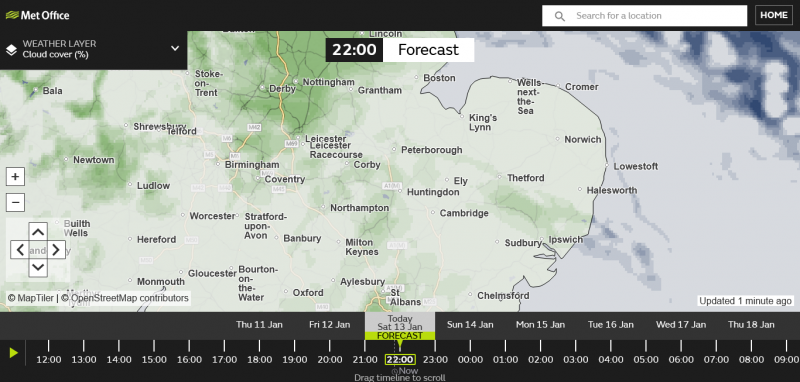This screenshot has height=382, width=800.
Task: Jump to 13:00 on timeline
Action: point(84,360)
